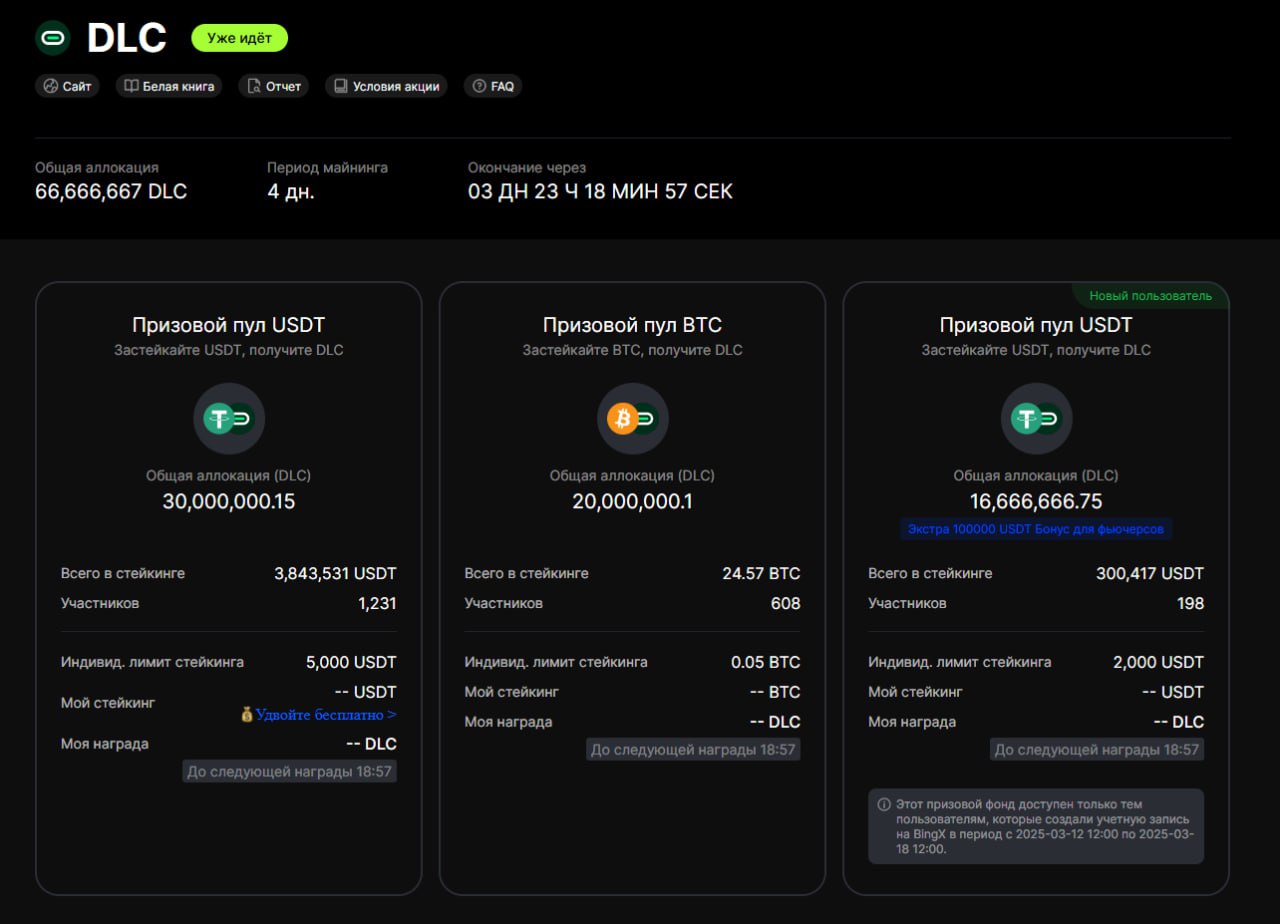The width and height of the screenshot is (1280, 924).
Task: Click the -- BTC my staking value
Action: 775,692
